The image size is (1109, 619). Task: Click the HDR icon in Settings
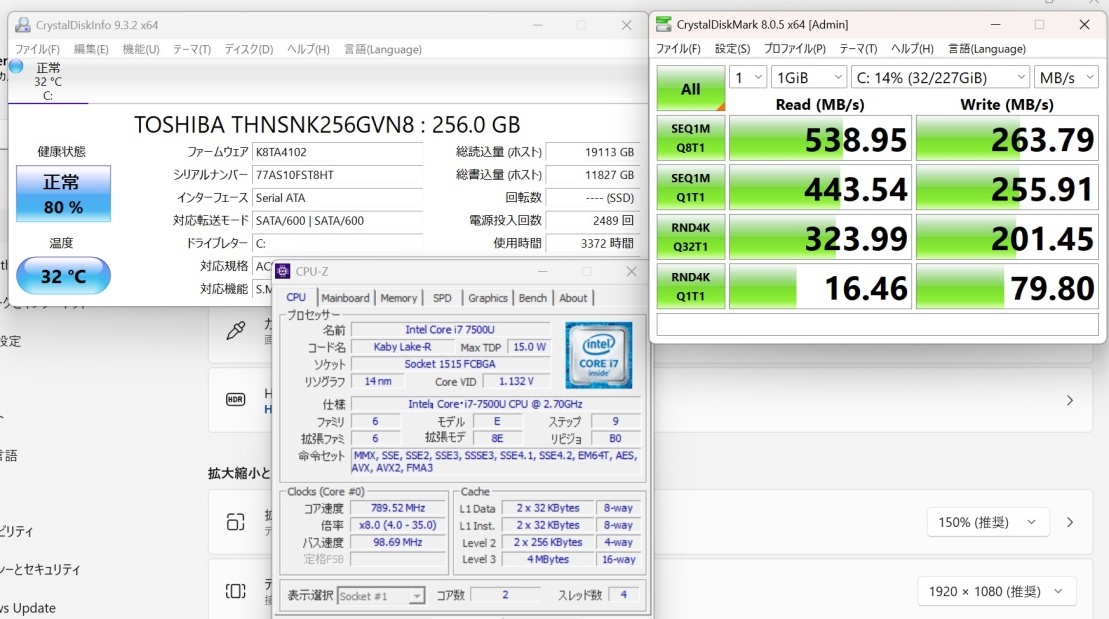point(235,399)
